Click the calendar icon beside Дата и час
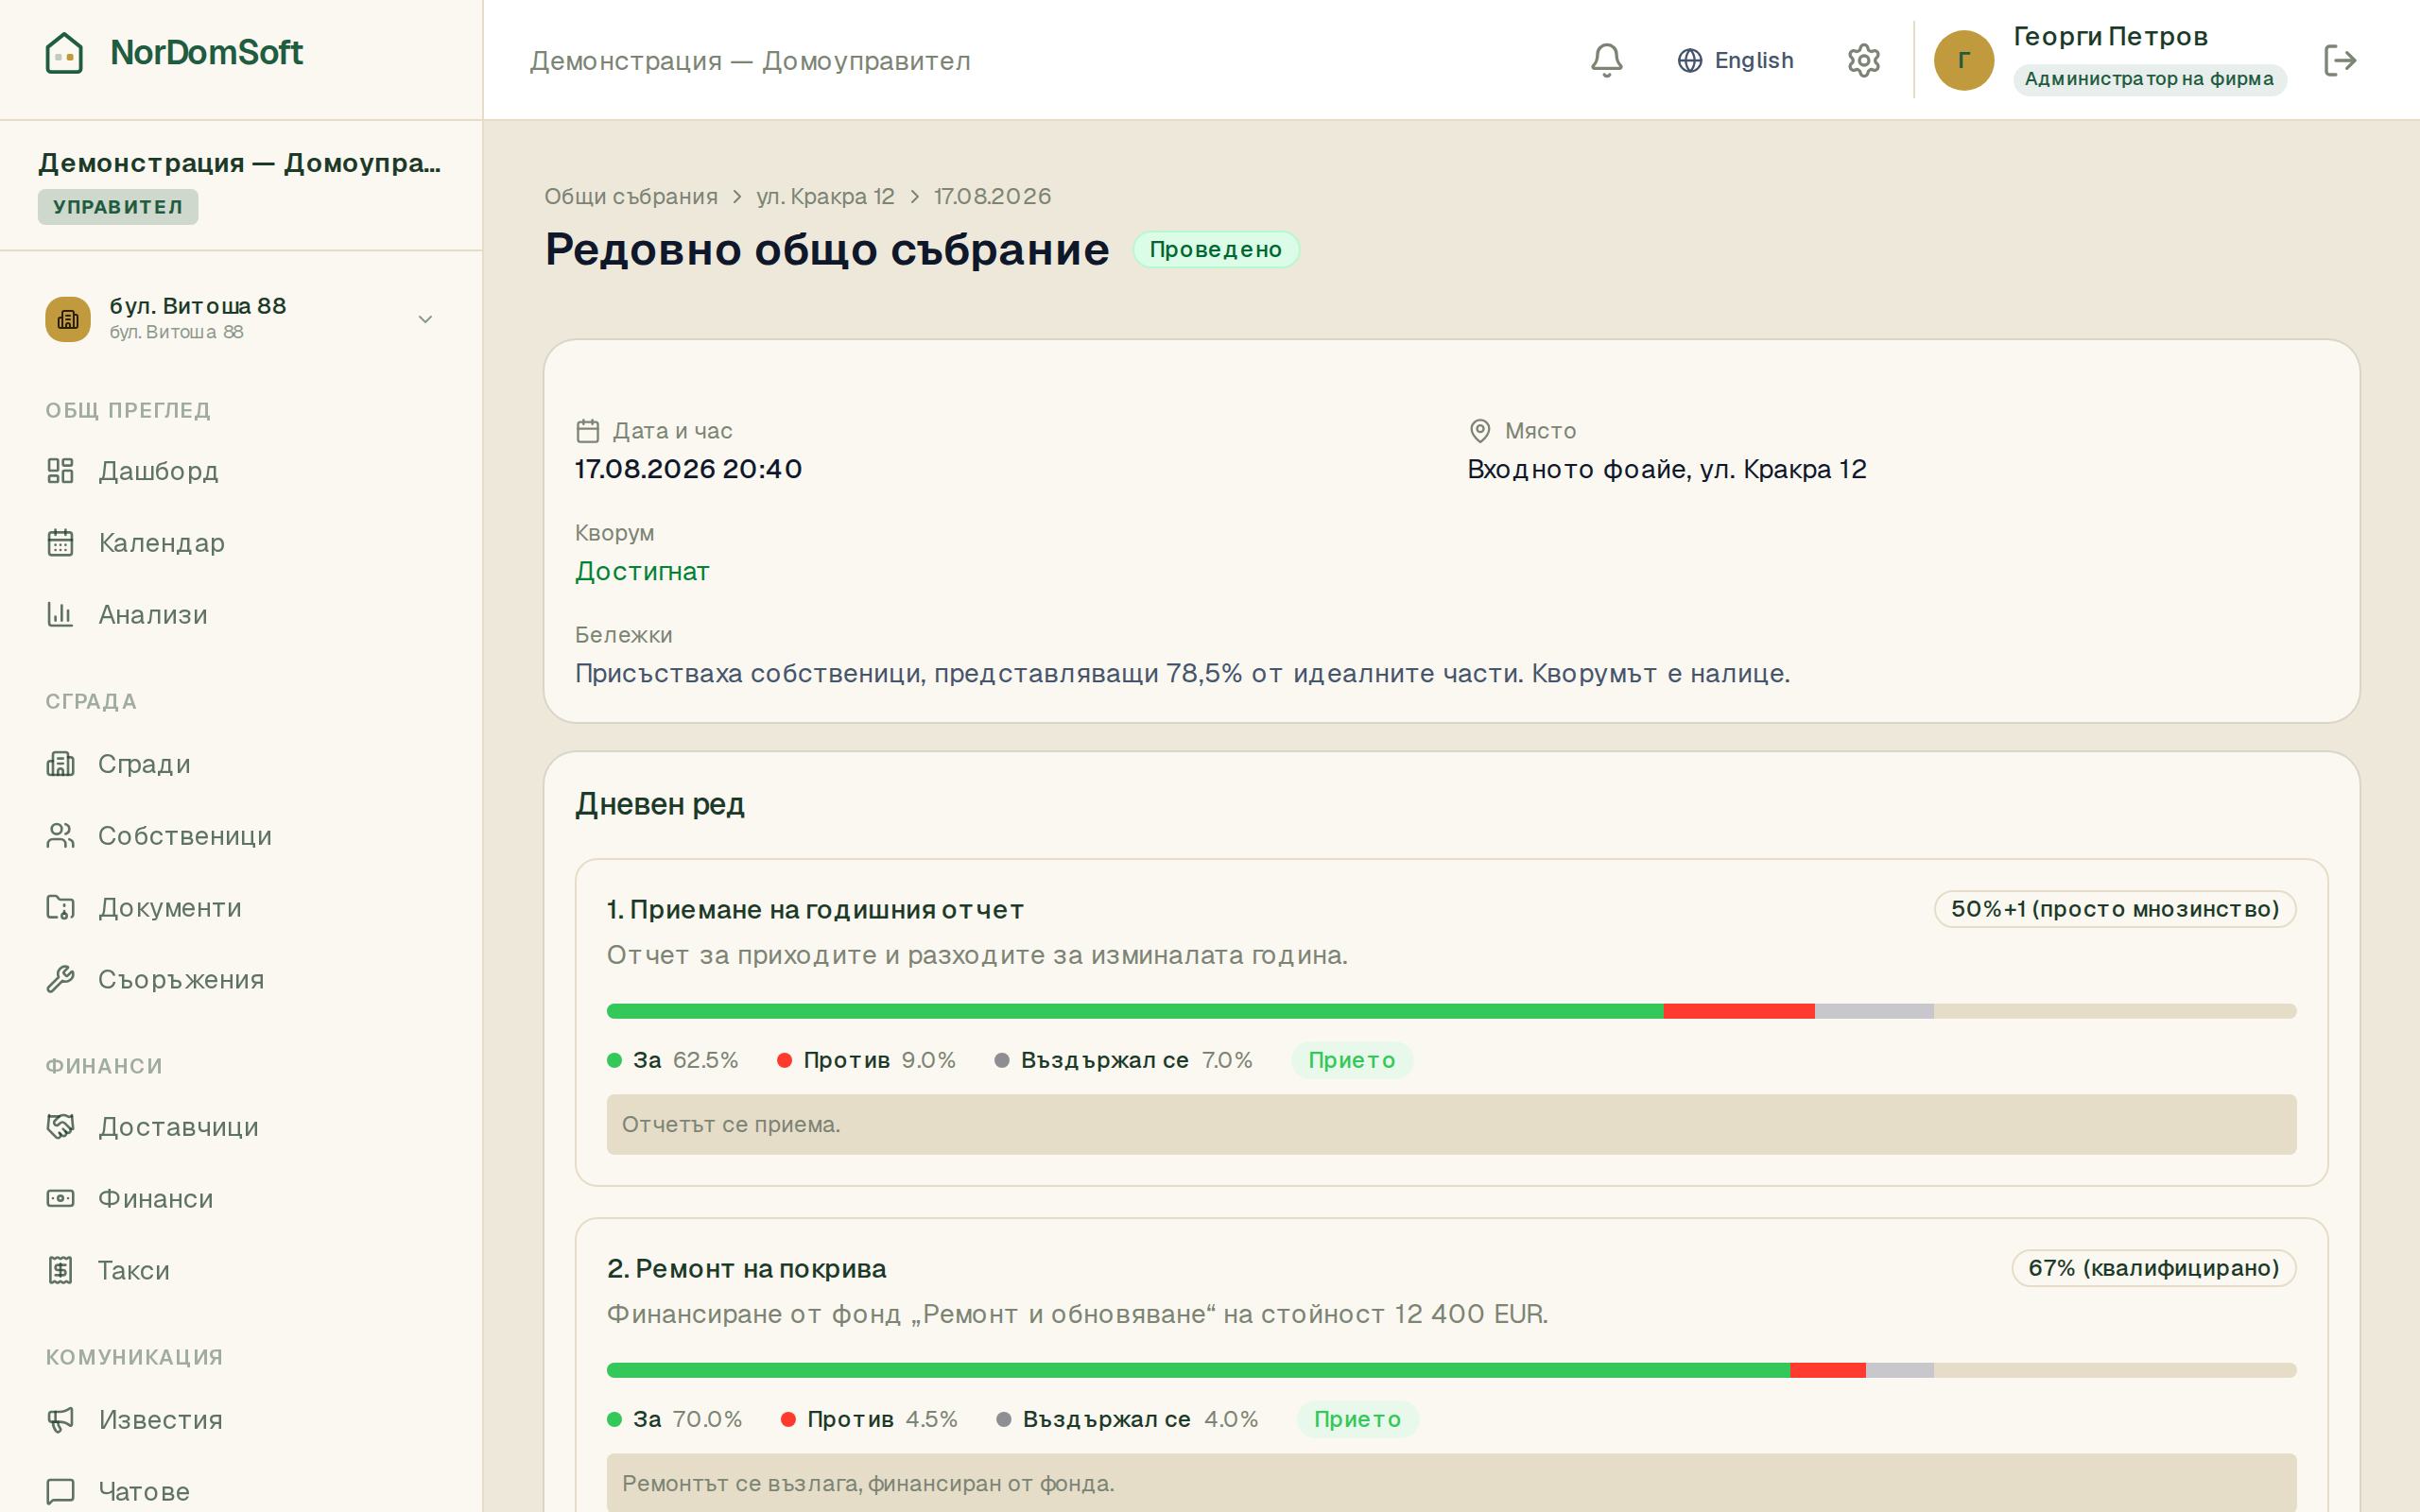2420x1512 pixels. [588, 431]
